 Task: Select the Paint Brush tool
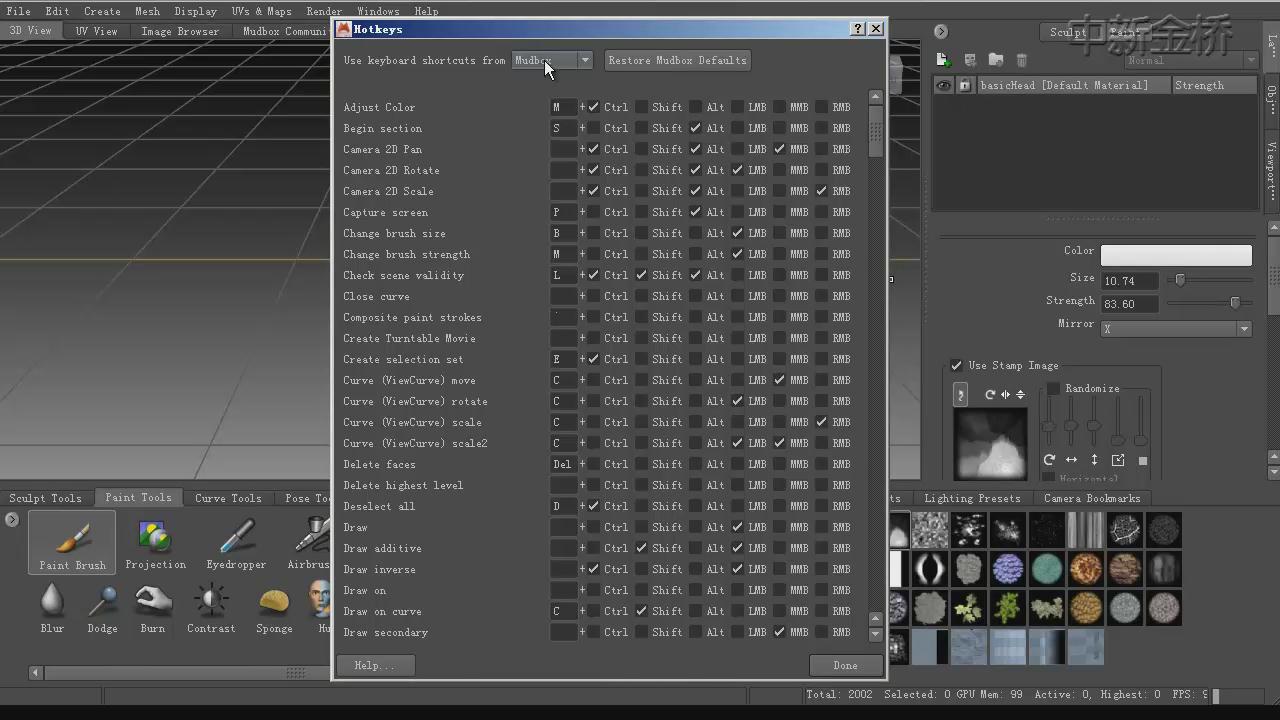tap(72, 544)
